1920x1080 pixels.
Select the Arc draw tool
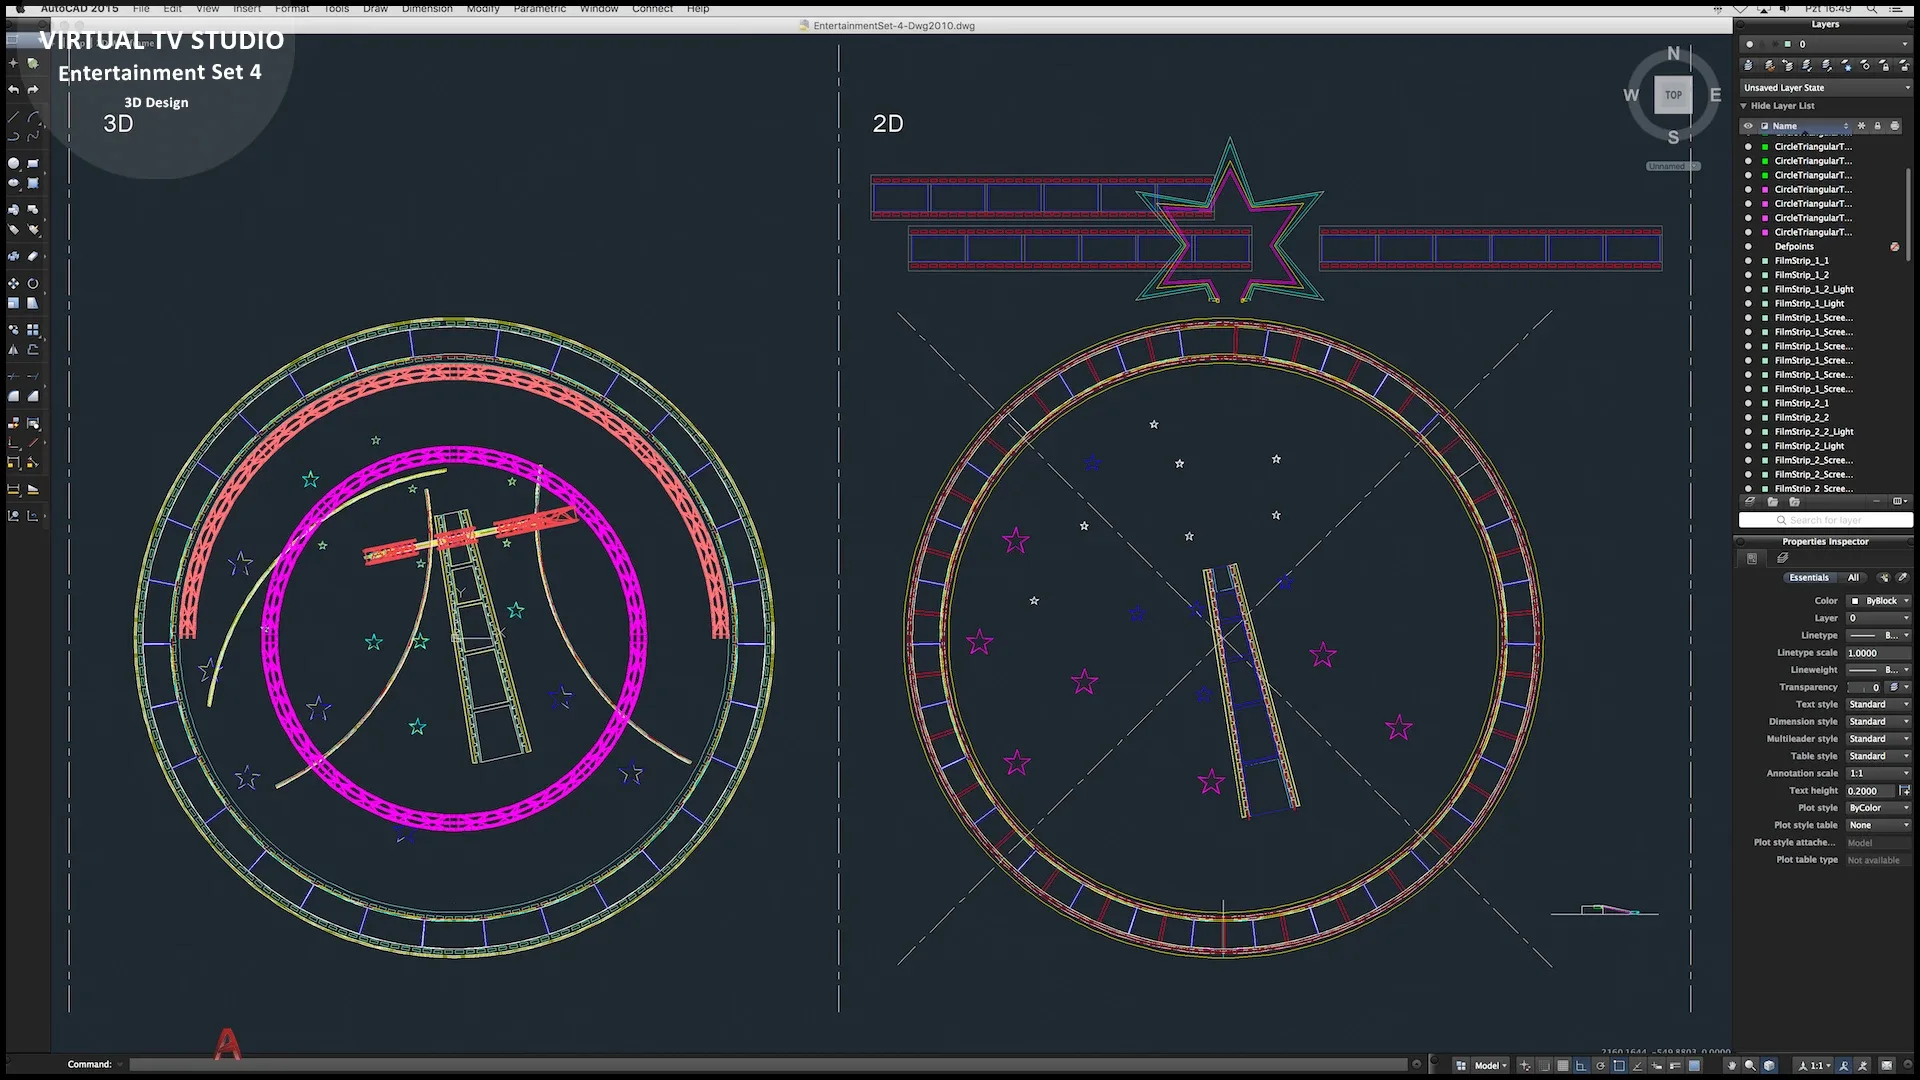(x=33, y=118)
